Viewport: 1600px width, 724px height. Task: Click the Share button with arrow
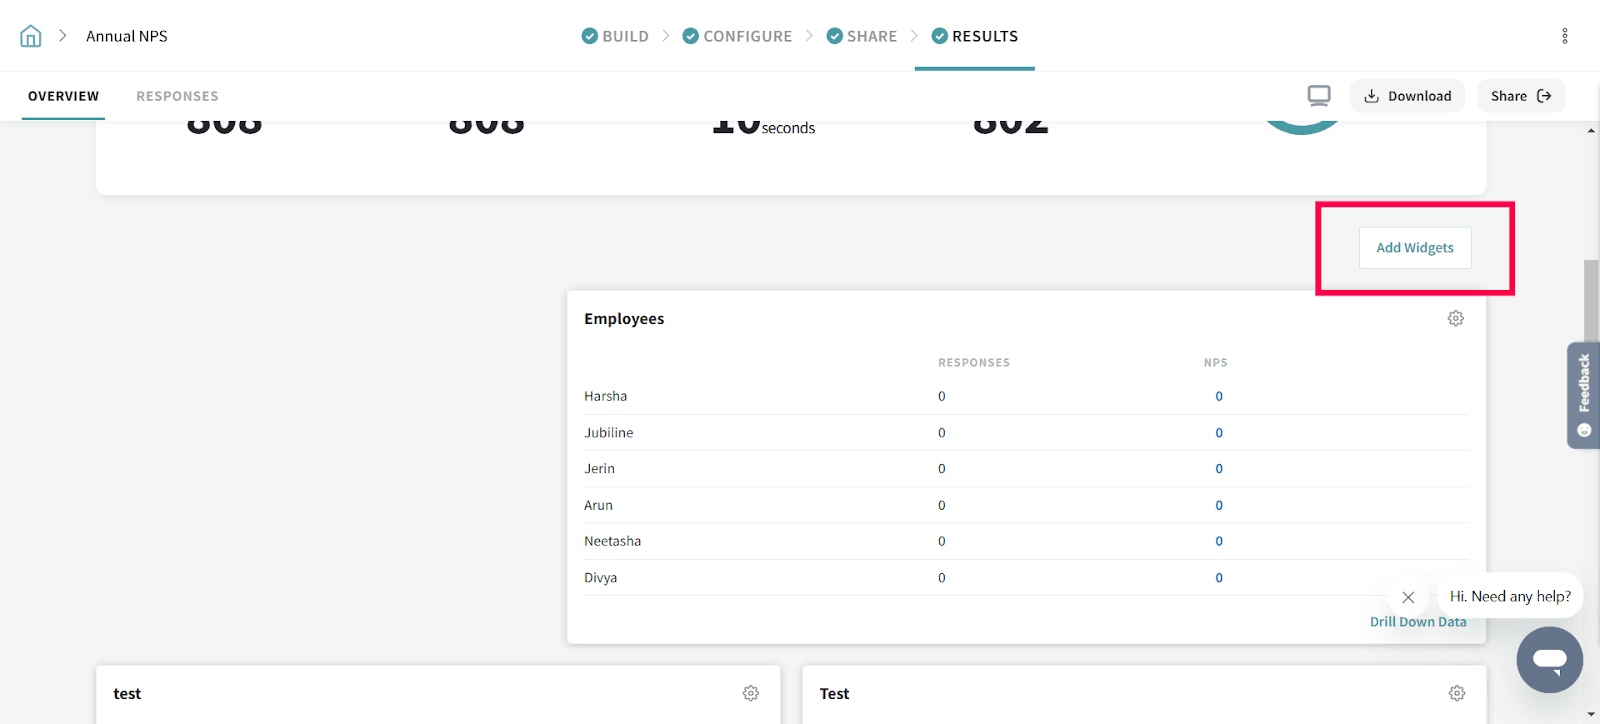pyautogui.click(x=1520, y=96)
